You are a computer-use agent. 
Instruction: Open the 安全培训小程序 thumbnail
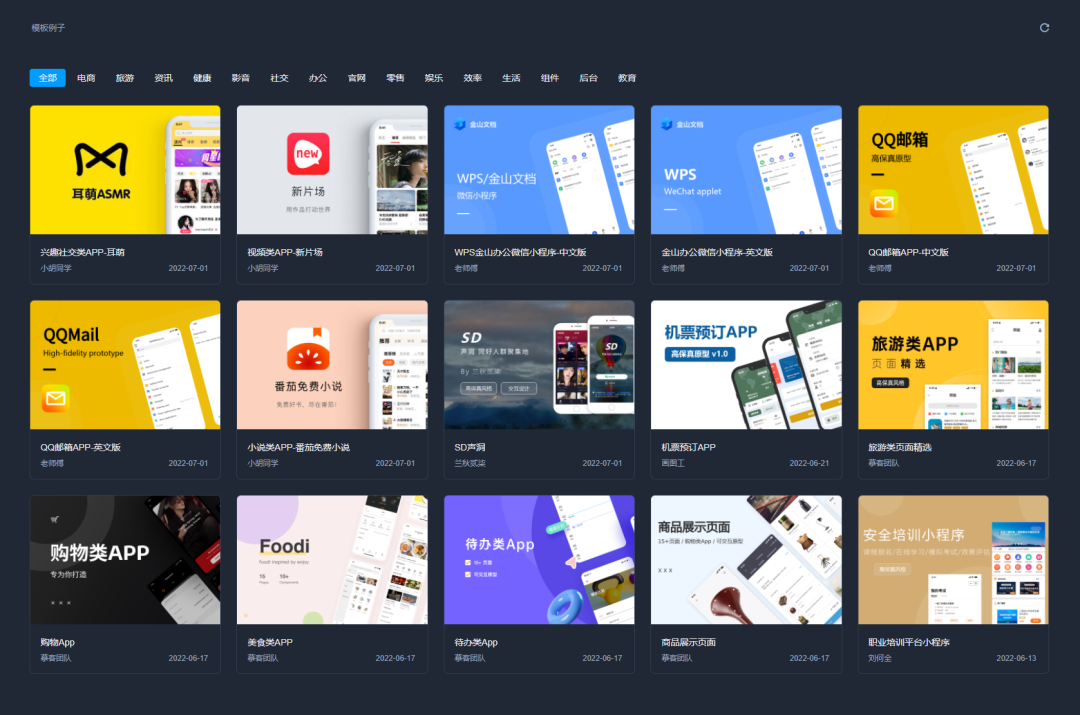pyautogui.click(x=953, y=559)
